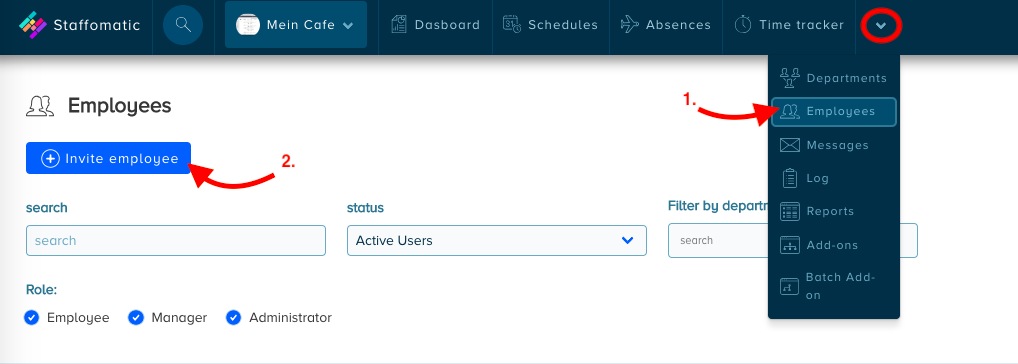This screenshot has height=364, width=1018.
Task: Click the 'Role:' label
Action: point(42,290)
